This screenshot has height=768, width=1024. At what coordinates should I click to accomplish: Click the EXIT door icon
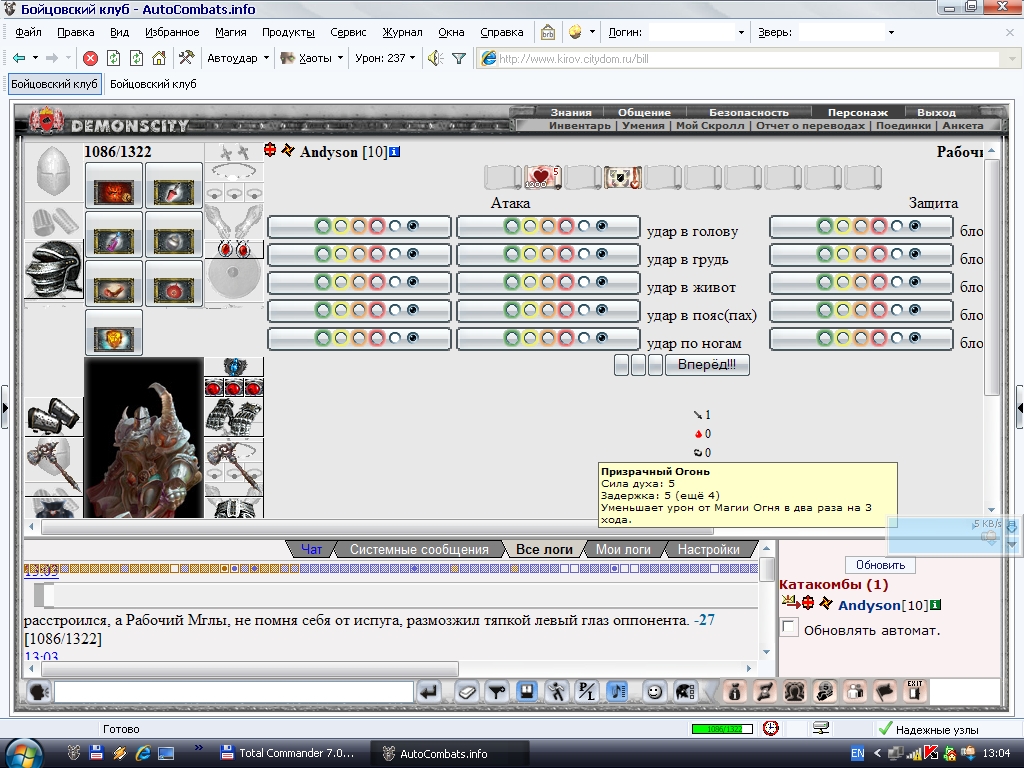(915, 691)
